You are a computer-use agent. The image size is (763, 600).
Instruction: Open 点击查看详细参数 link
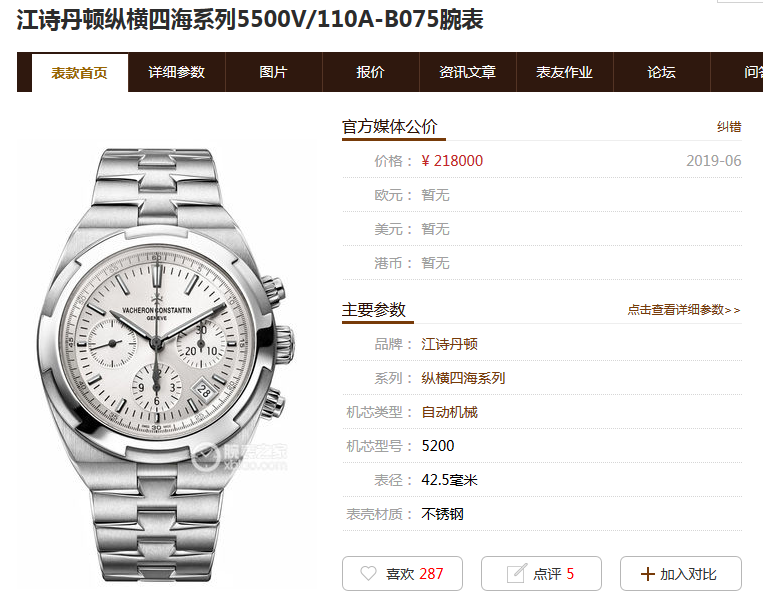click(x=684, y=310)
